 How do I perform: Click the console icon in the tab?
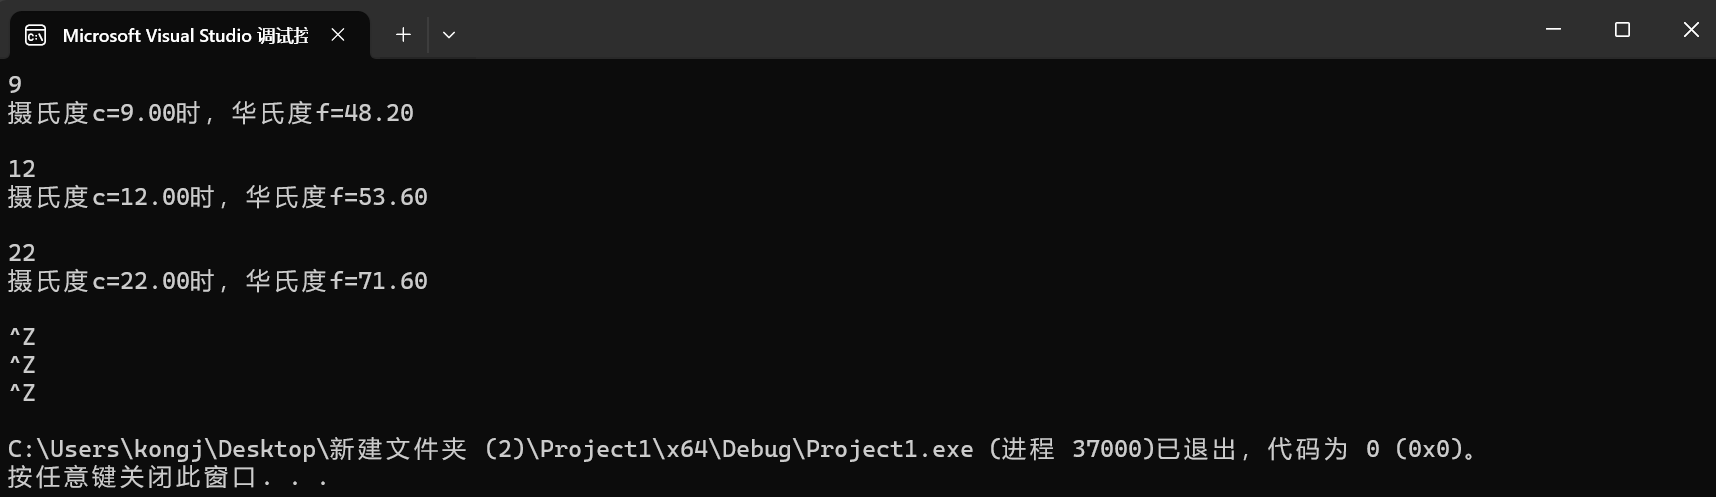[x=35, y=36]
